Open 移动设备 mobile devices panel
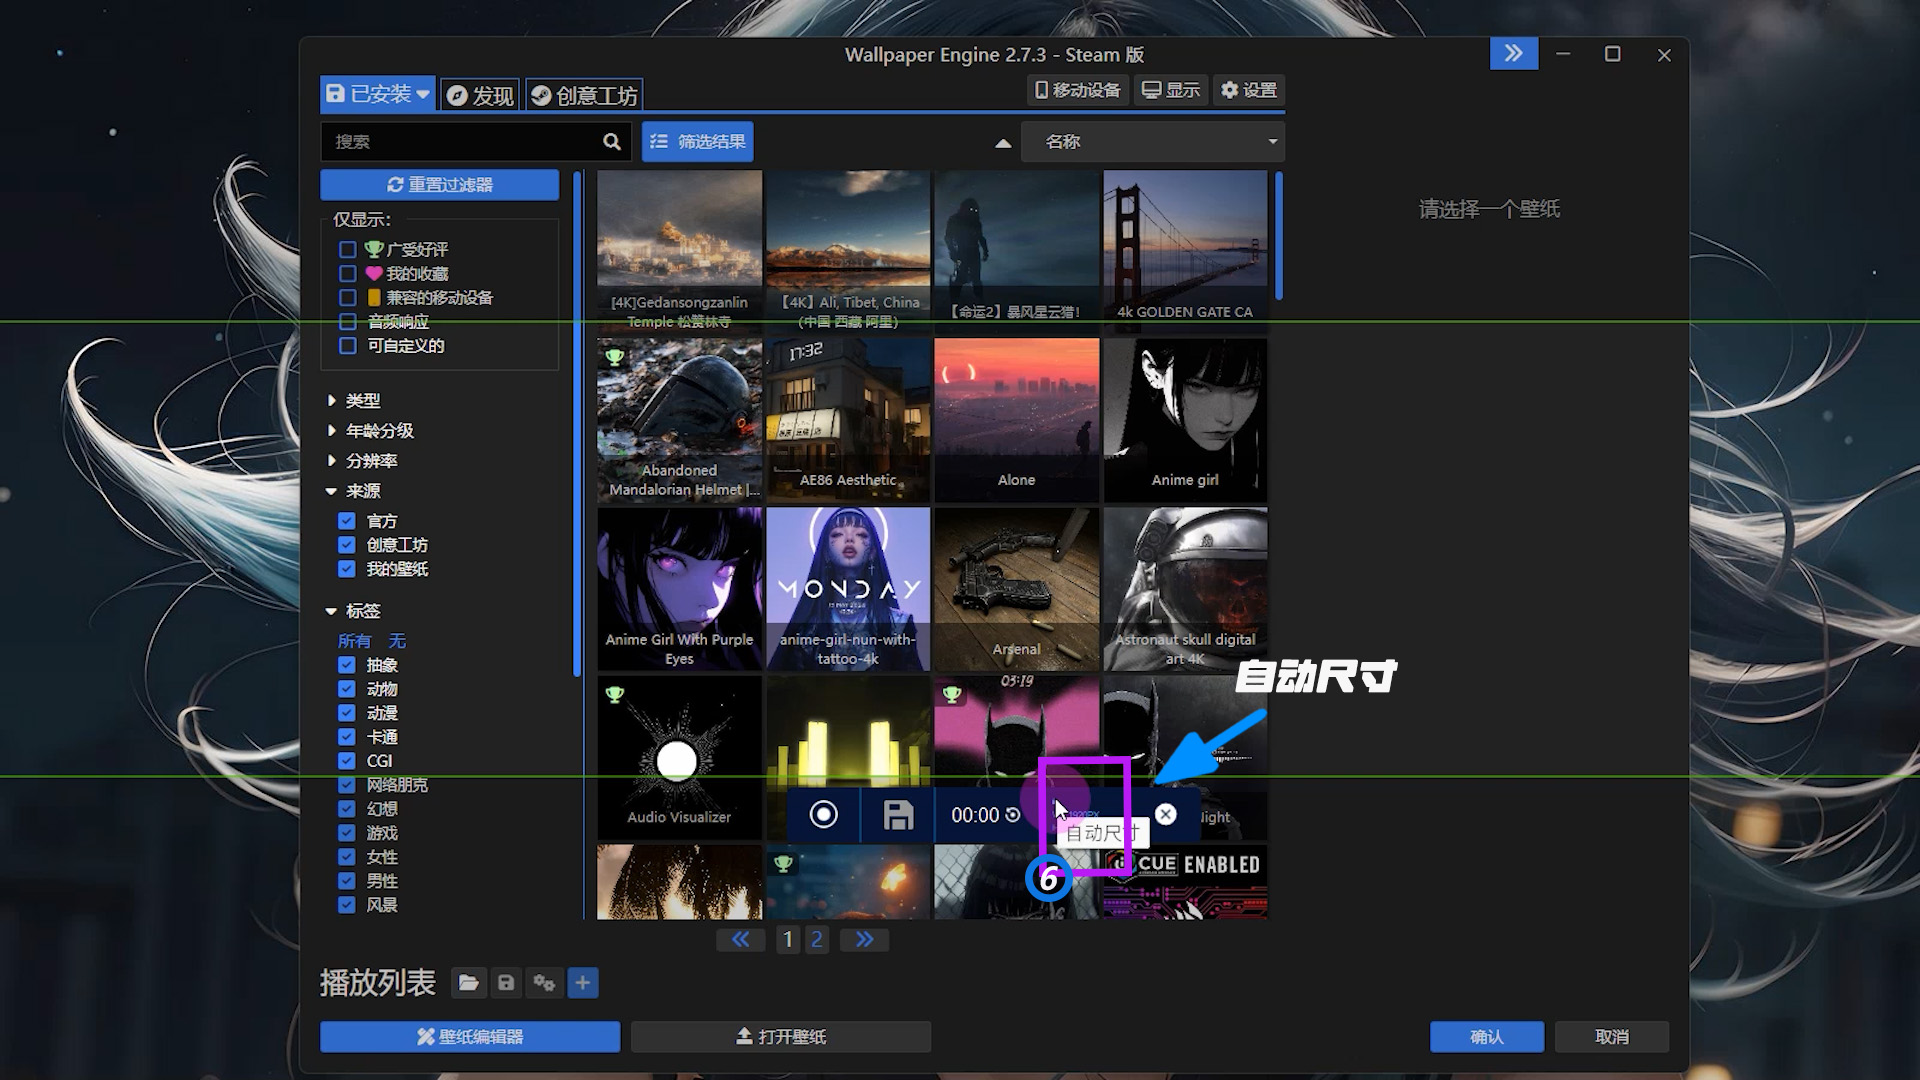Screen dimensions: 1920x1080 coord(1078,90)
